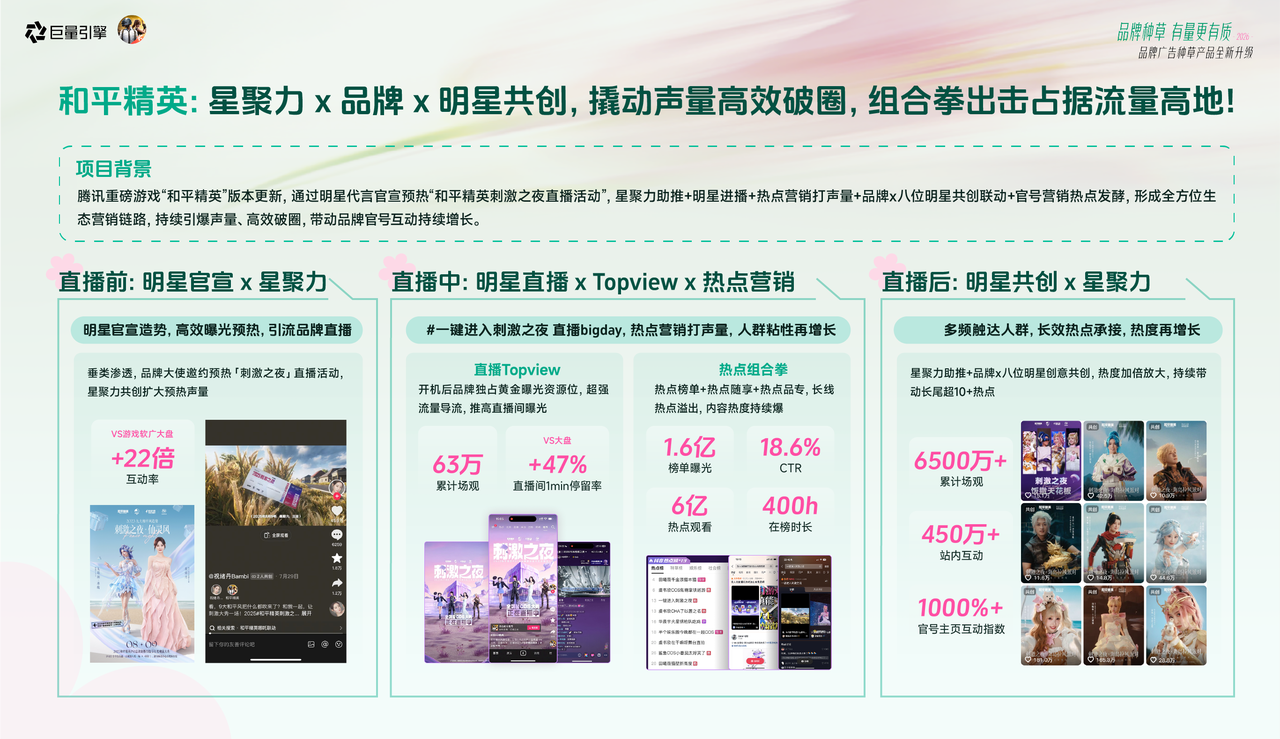This screenshot has height=739, width=1280.
Task: Tap the comment bubble icon in the Bambi video
Action: pyautogui.click(x=337, y=534)
